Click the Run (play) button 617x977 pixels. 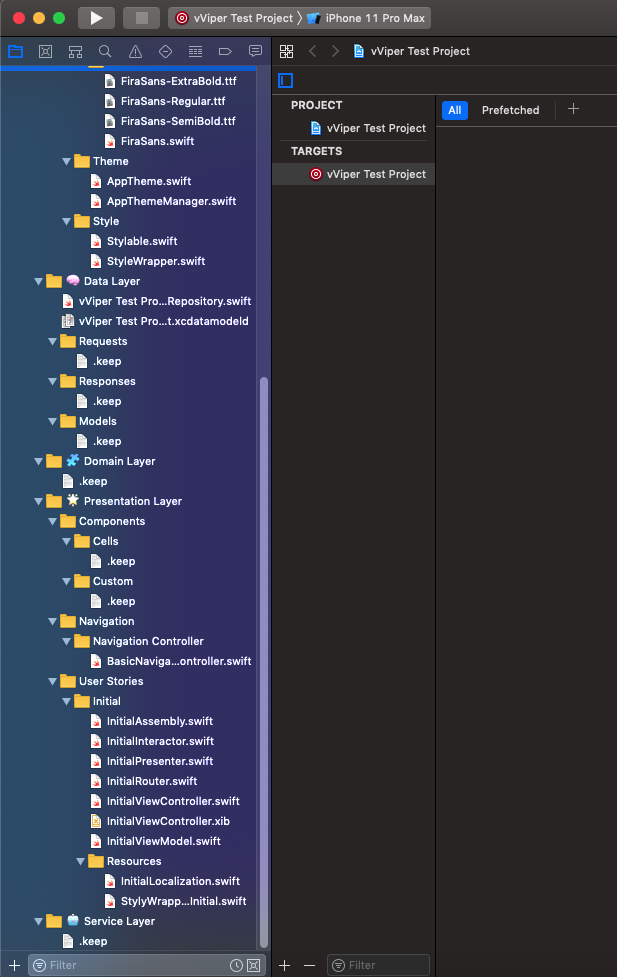[x=96, y=18]
